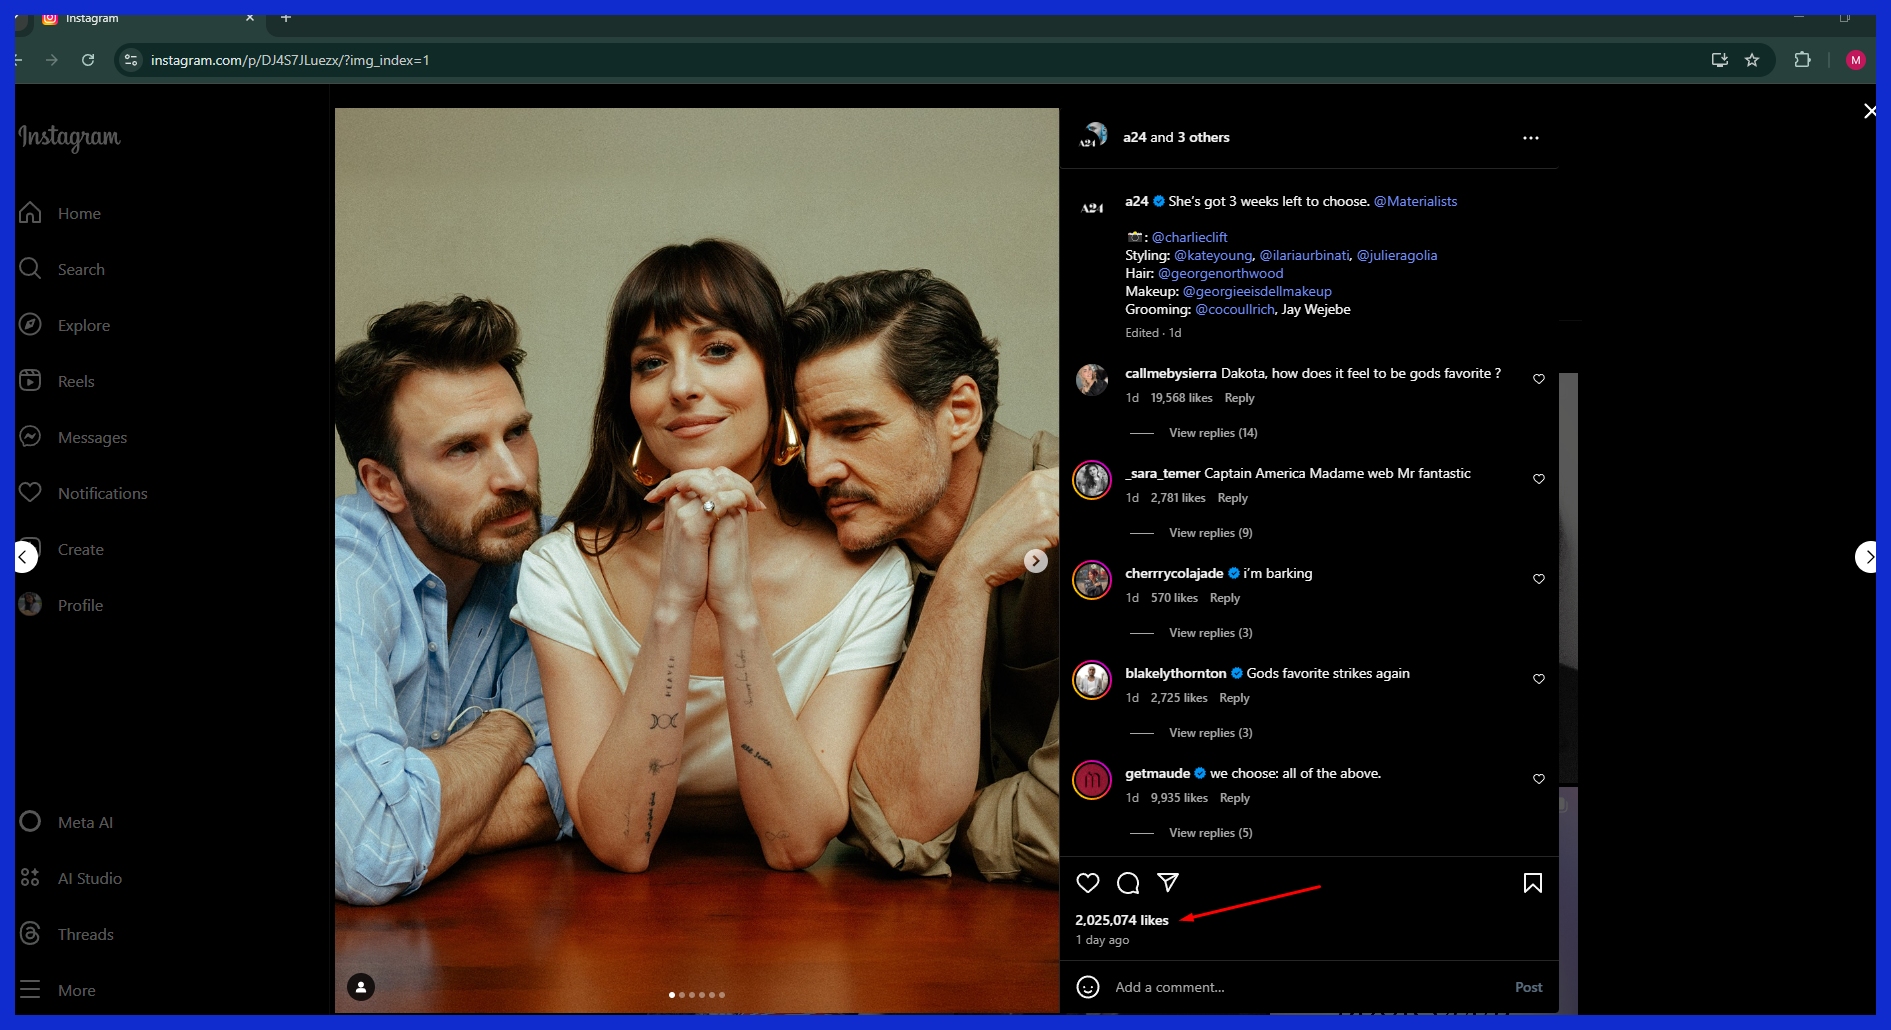Open callmebysierra's profile avatar
This screenshot has width=1891, height=1030.
1092,380
